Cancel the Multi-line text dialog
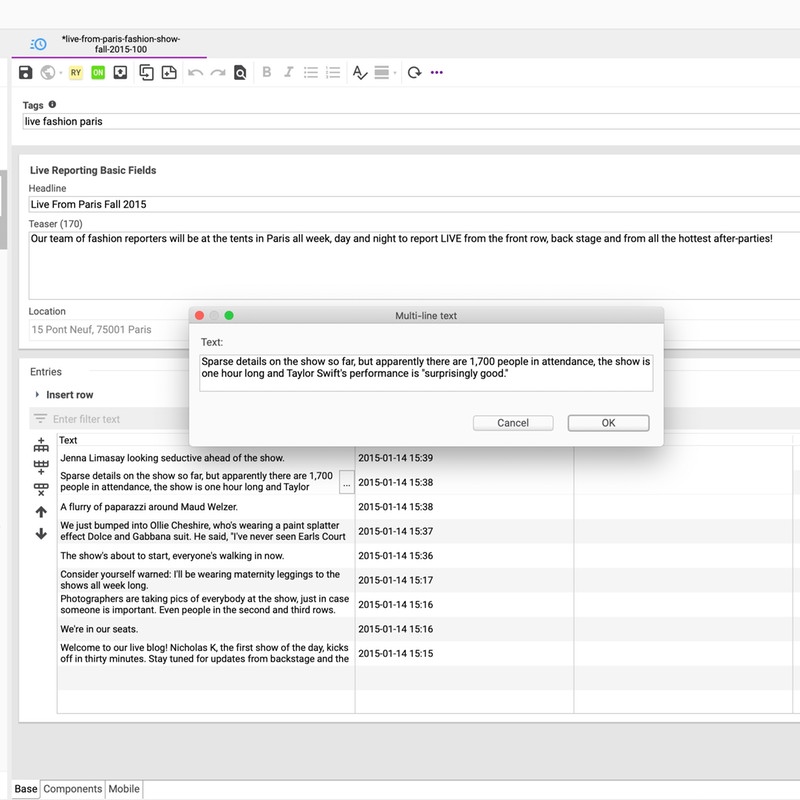This screenshot has width=800, height=800. tap(513, 423)
